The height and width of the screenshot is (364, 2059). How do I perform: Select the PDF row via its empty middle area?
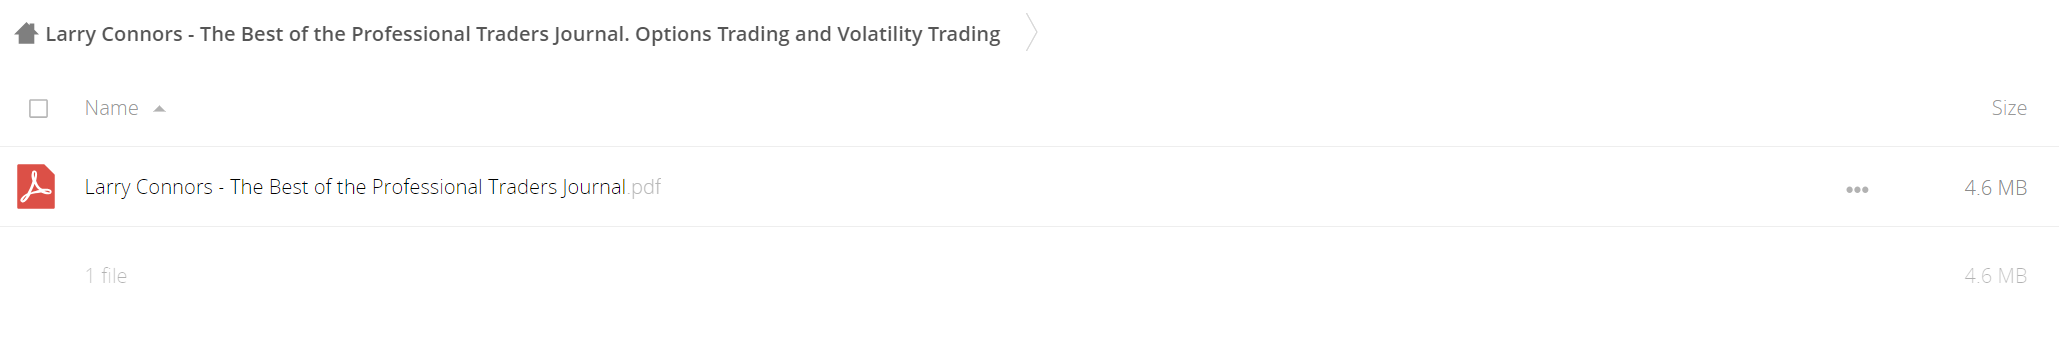coord(1250,187)
